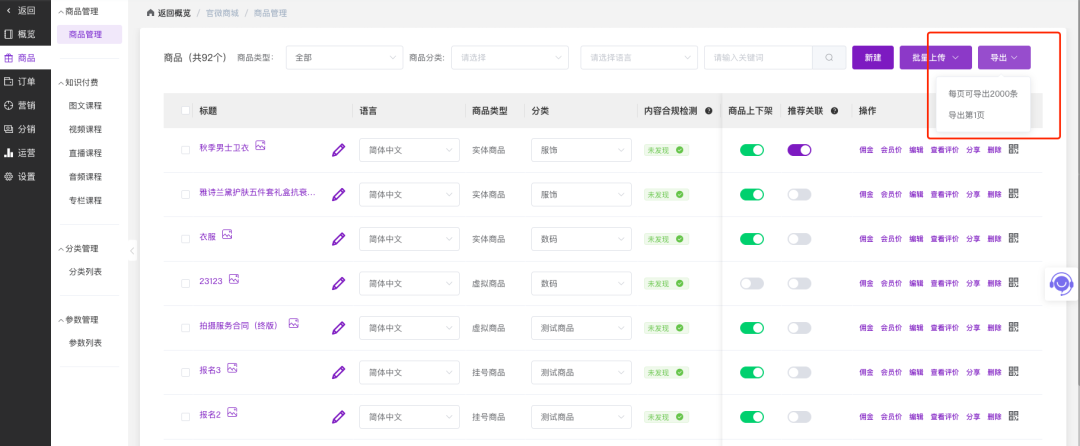Click the QR code icon in 衣服 row

click(x=1013, y=239)
